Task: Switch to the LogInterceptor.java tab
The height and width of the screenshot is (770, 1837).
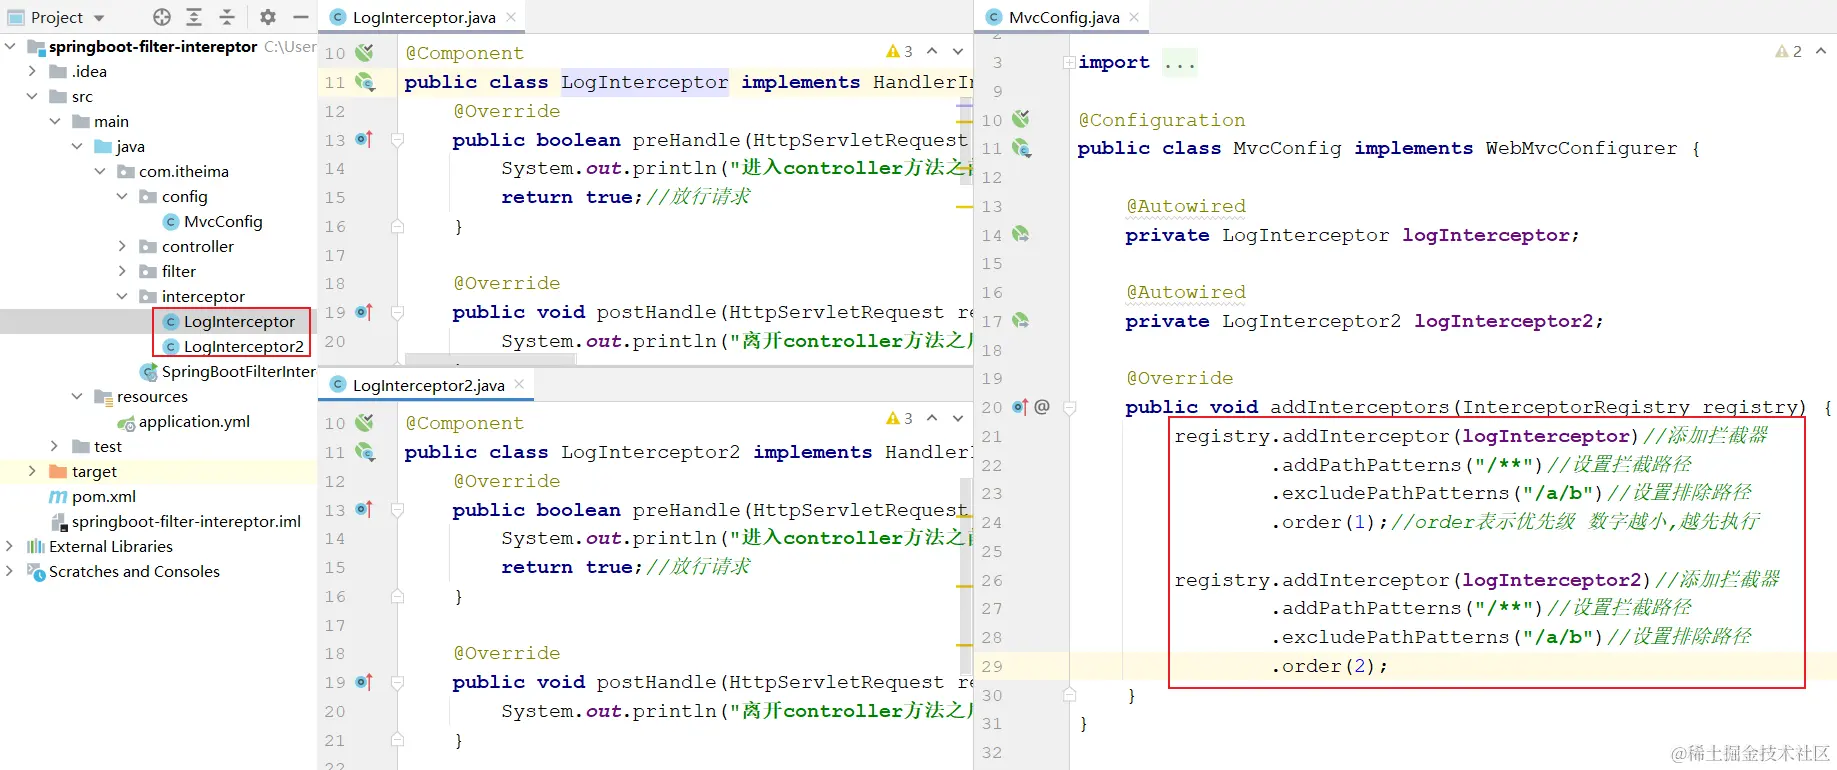Action: 423,17
